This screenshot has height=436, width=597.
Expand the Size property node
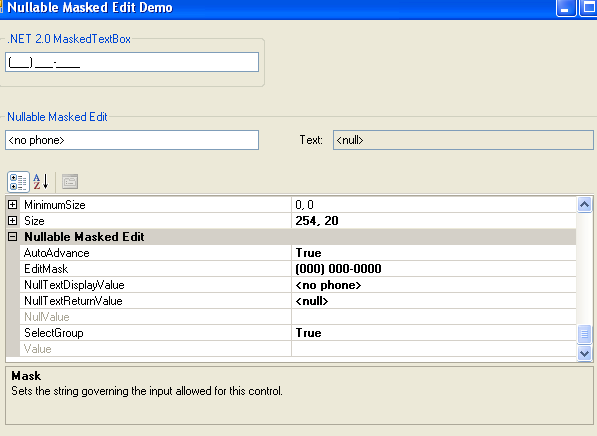point(13,221)
